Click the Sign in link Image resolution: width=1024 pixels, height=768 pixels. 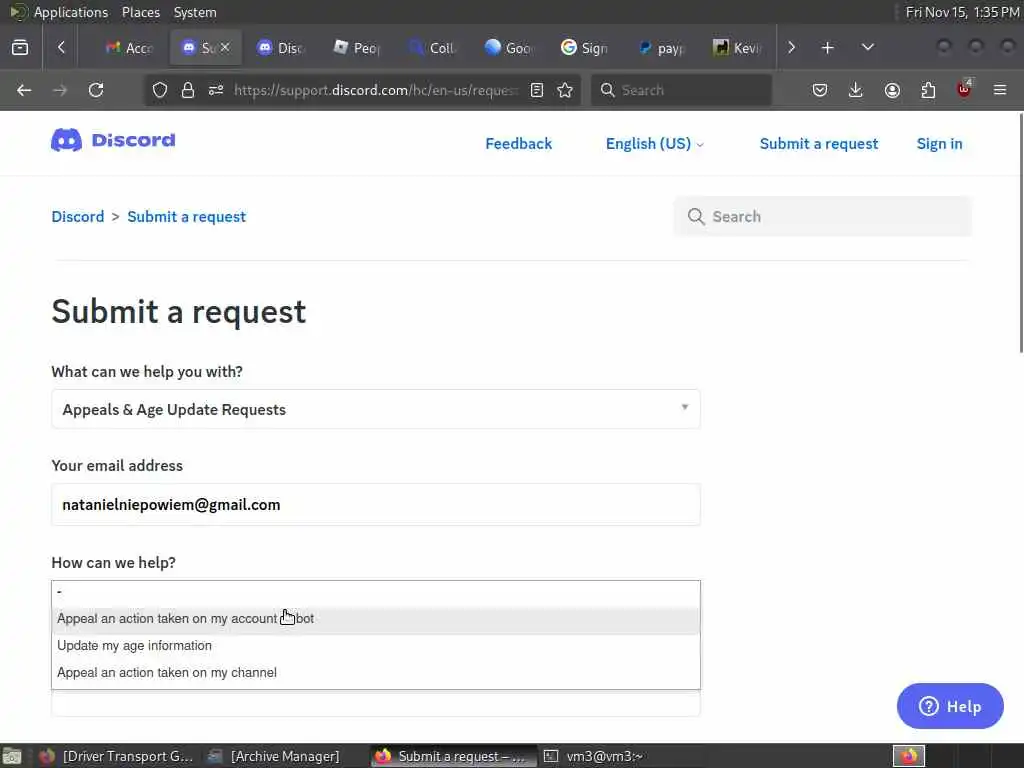pos(939,144)
